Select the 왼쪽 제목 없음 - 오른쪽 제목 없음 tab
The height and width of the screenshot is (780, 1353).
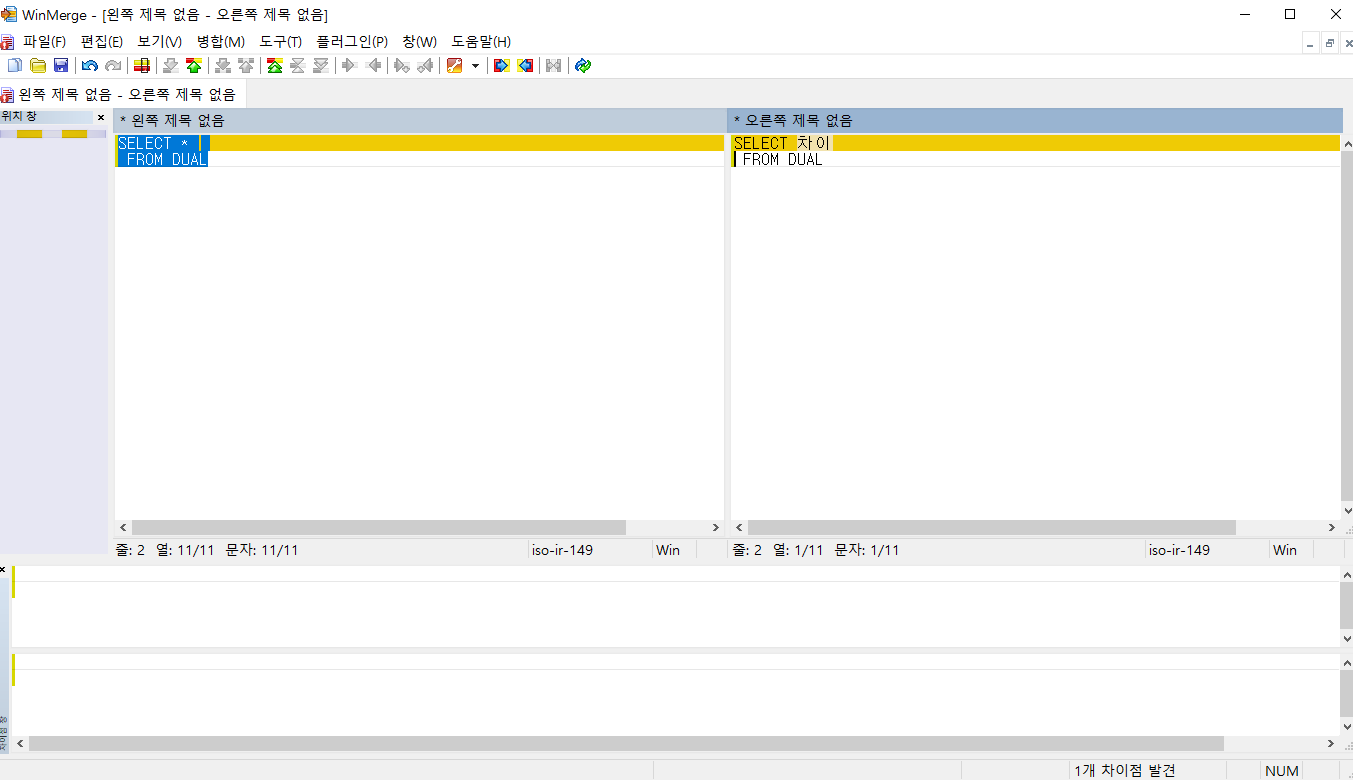coord(123,95)
